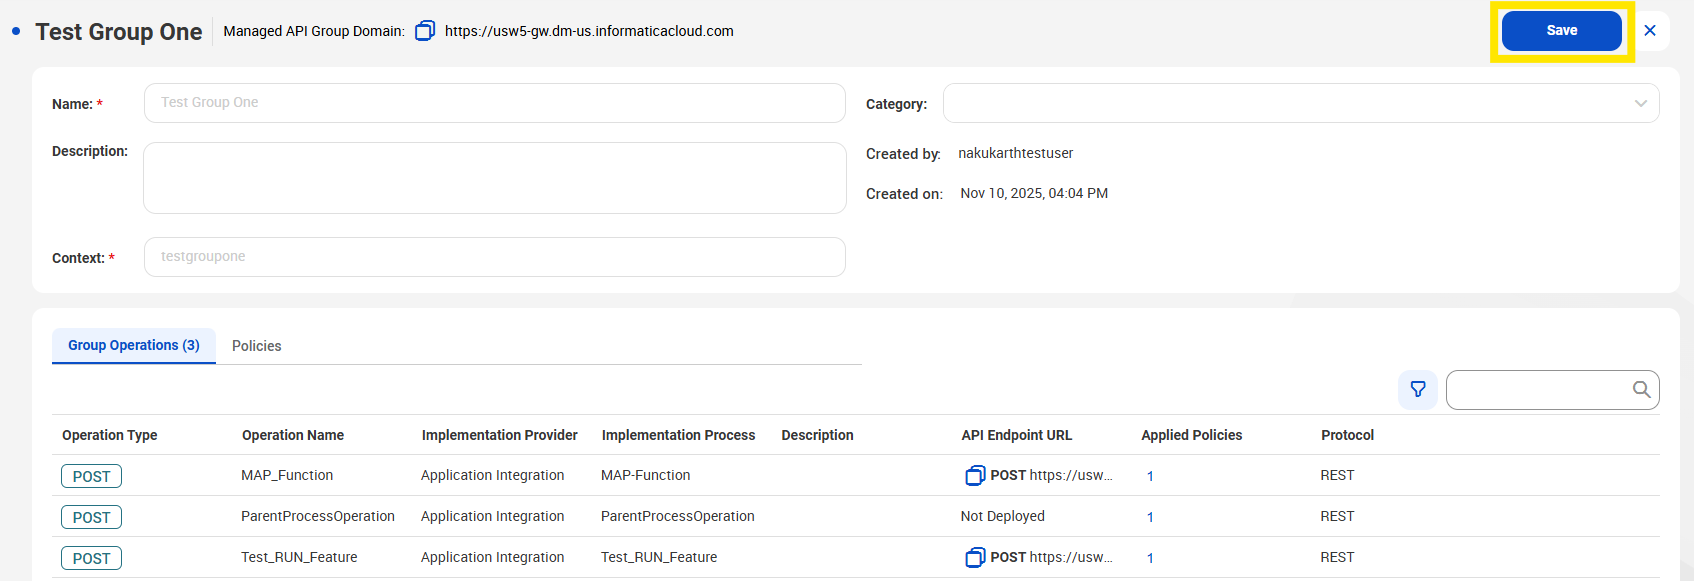Click into the Description text area
This screenshot has height=581, width=1694.
point(495,178)
